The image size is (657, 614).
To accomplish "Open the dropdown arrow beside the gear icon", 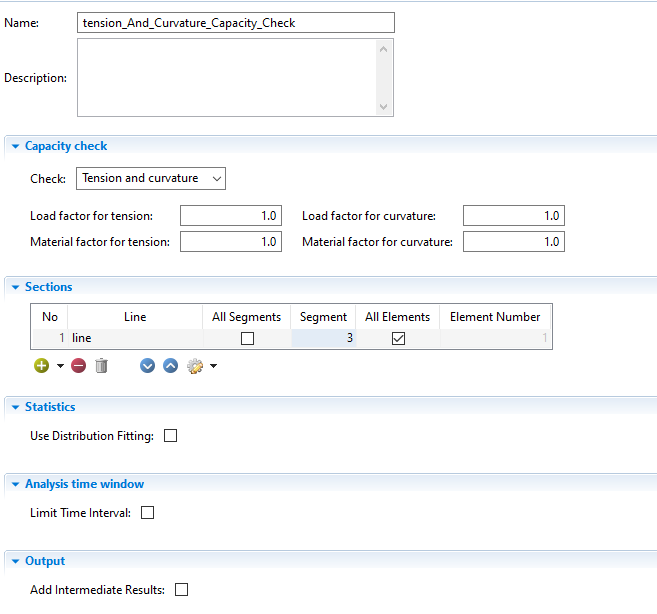I will click(x=213, y=366).
